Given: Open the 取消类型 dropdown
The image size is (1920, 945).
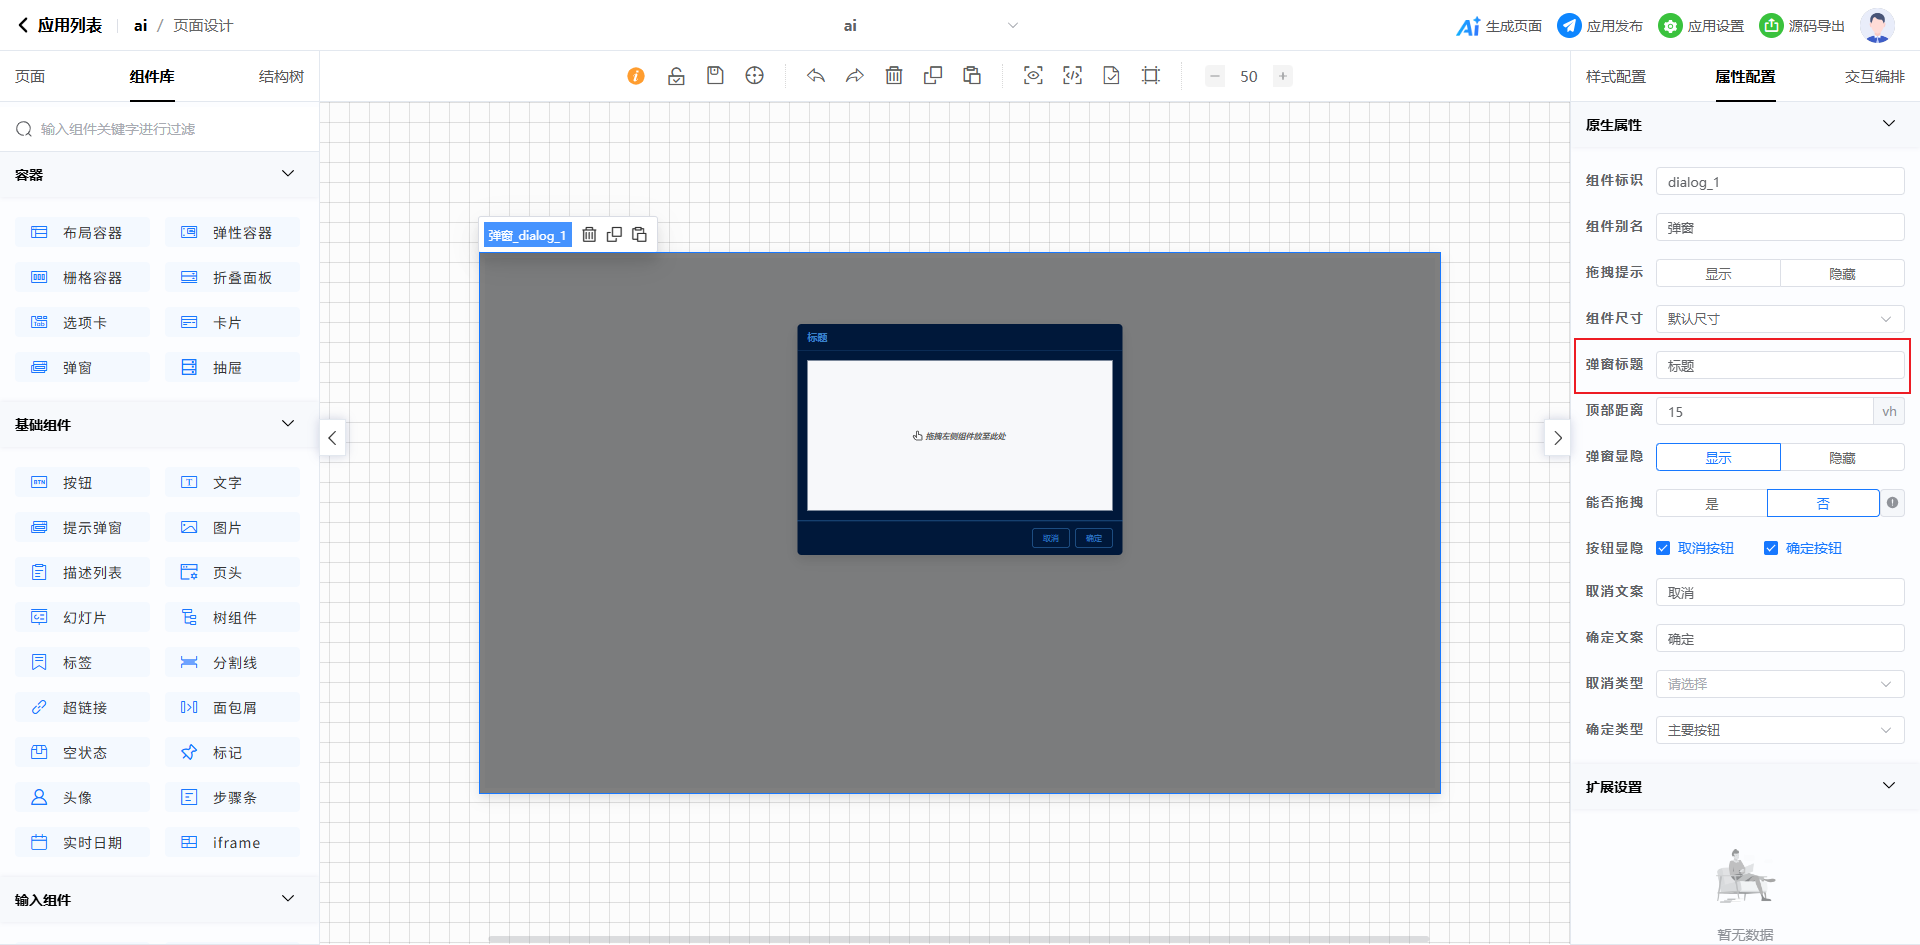Looking at the screenshot, I should point(1779,684).
